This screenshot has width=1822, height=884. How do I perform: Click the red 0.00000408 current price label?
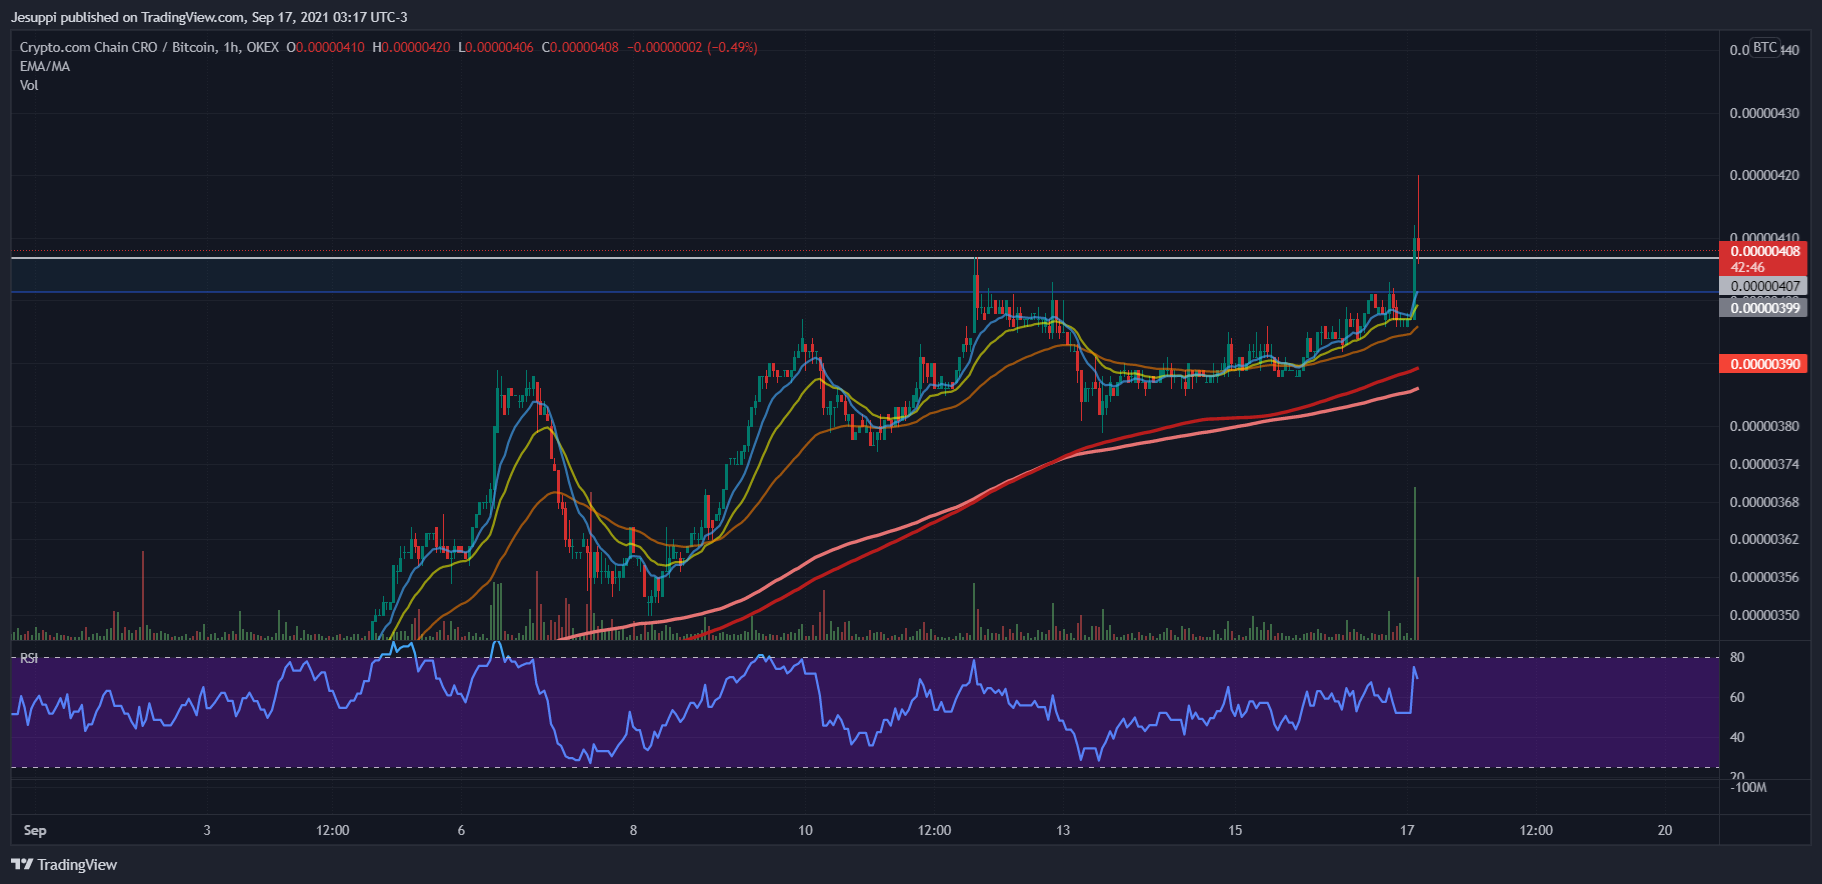(x=1764, y=251)
